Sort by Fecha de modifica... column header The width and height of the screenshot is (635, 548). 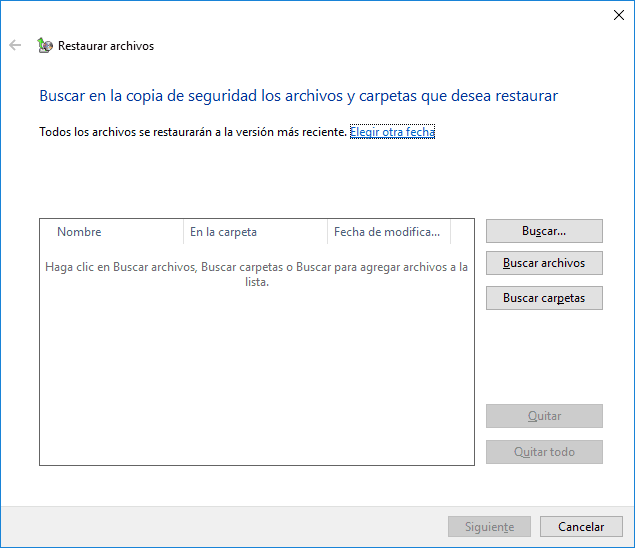tap(389, 232)
